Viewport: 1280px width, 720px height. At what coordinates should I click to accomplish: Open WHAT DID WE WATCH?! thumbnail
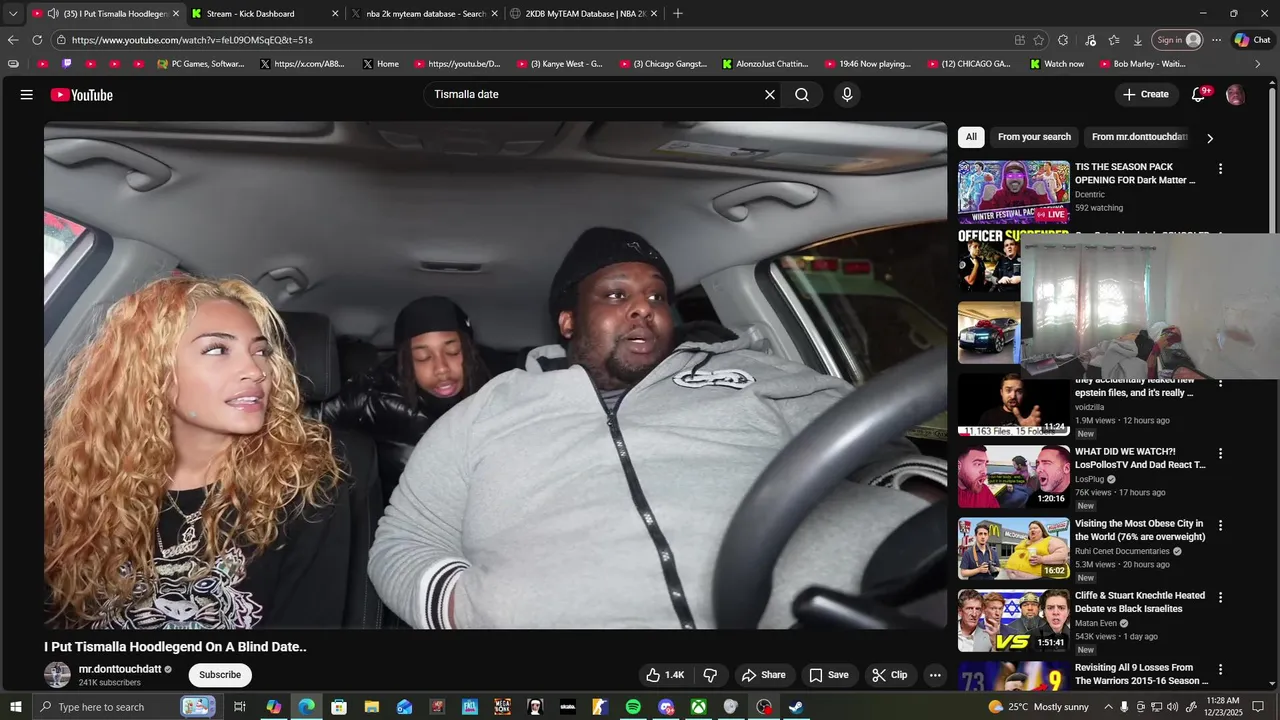click(1013, 476)
